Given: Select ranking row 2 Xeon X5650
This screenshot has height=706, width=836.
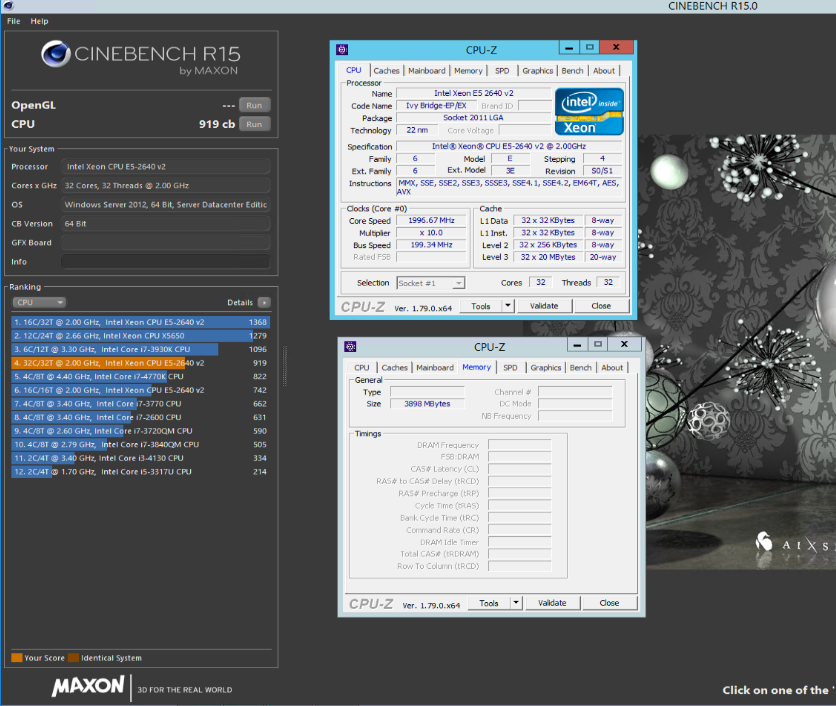Looking at the screenshot, I should (x=140, y=335).
